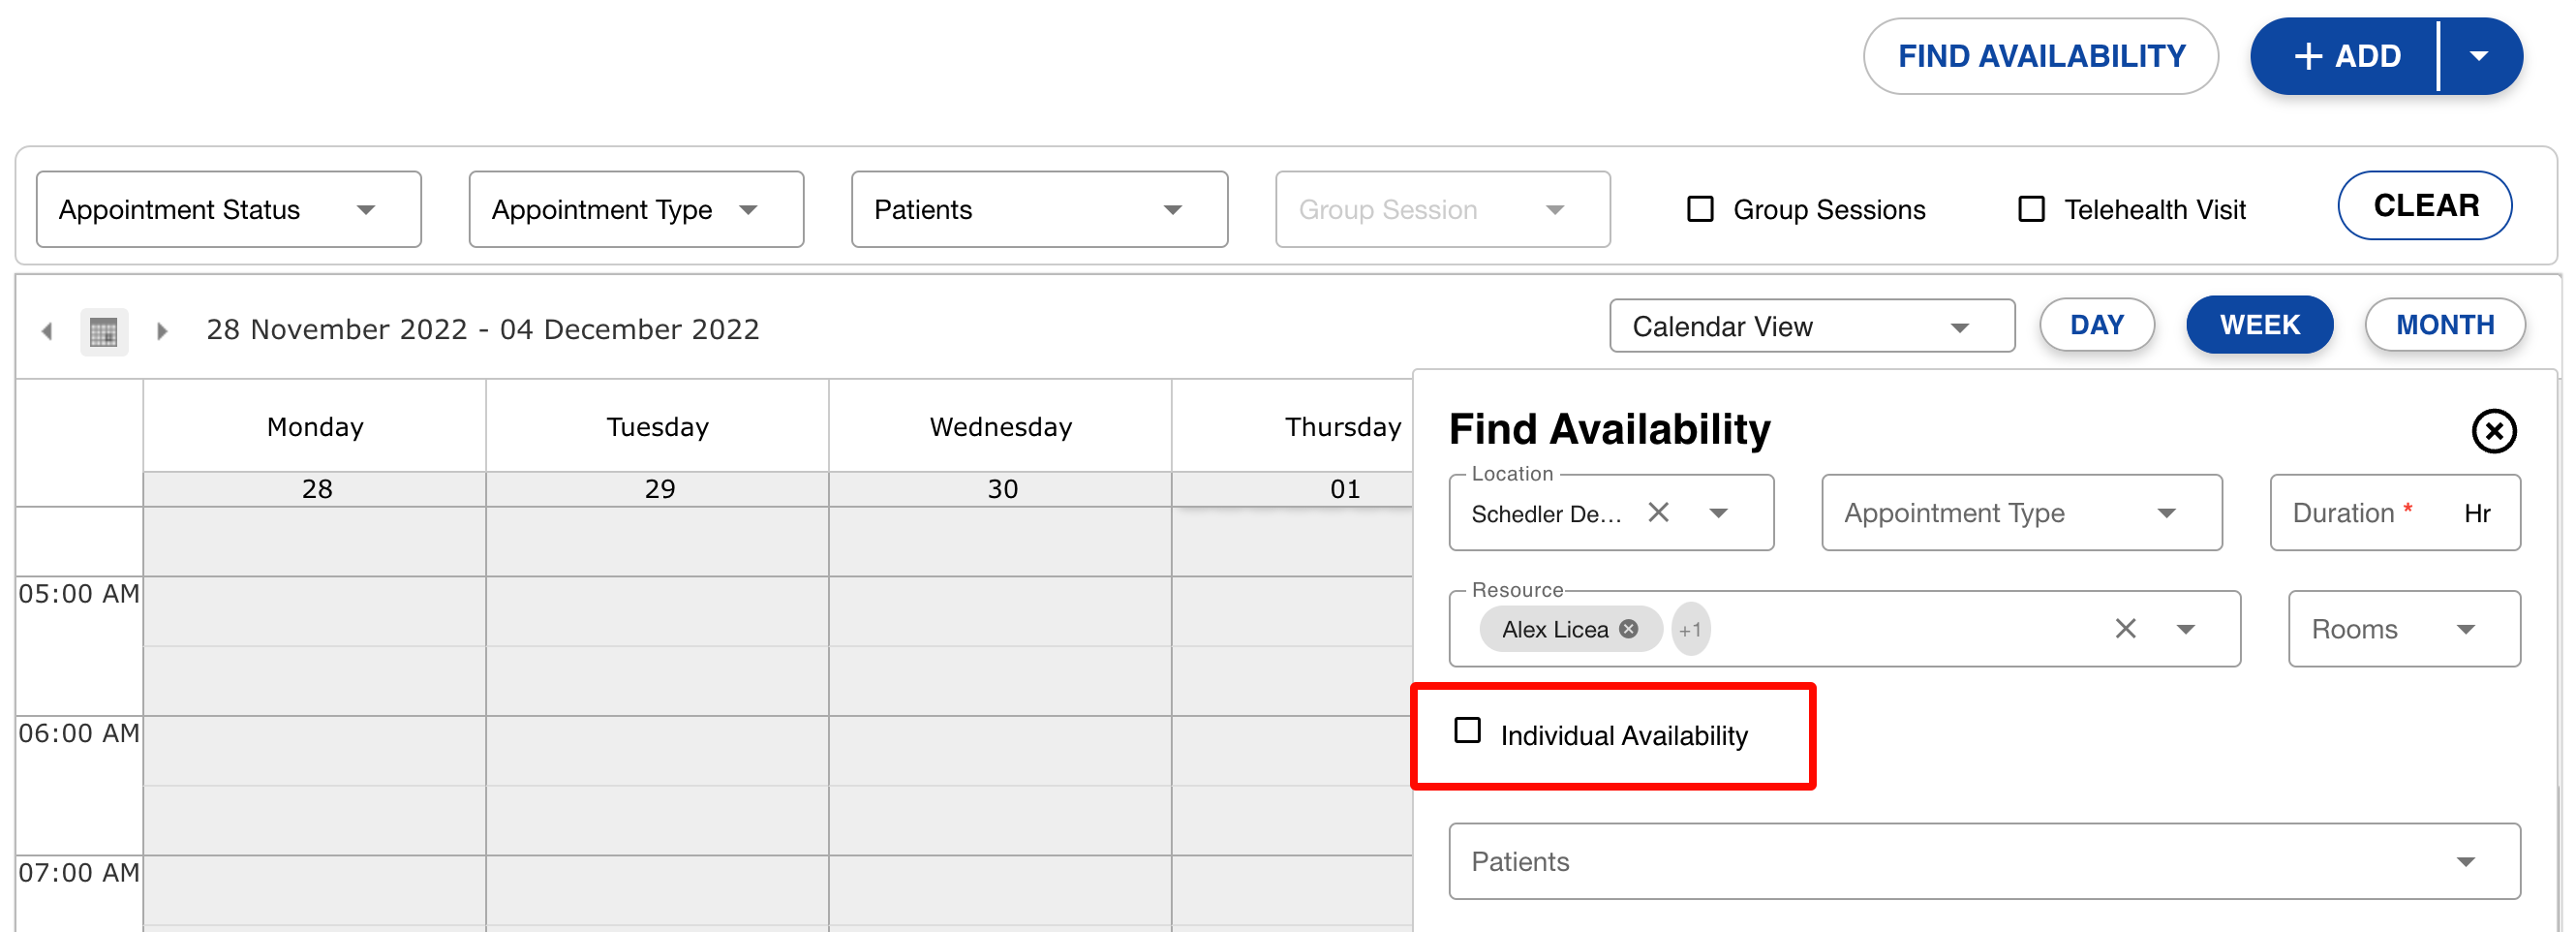Go to previous week arrow
This screenshot has height=932, width=2576.
pyautogui.click(x=47, y=331)
